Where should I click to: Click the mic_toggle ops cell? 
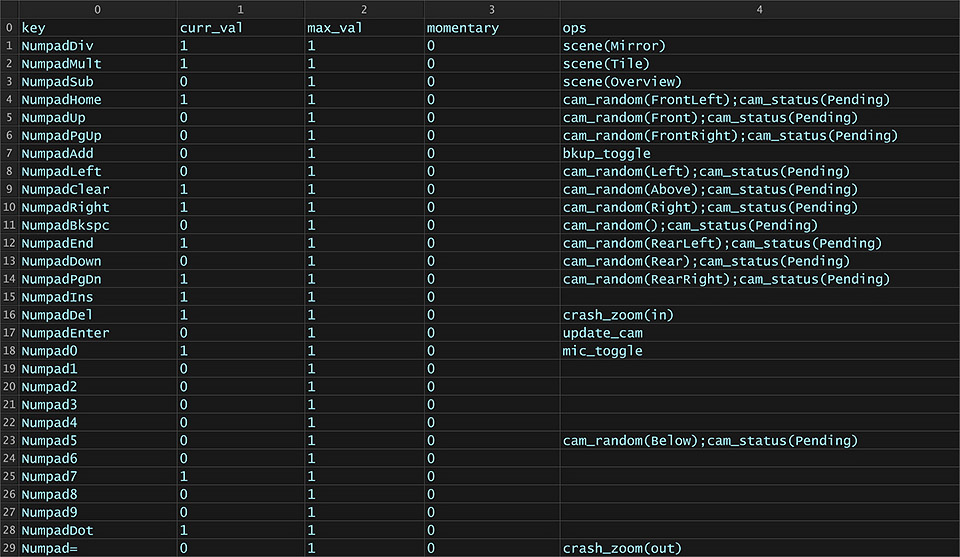click(x=759, y=351)
